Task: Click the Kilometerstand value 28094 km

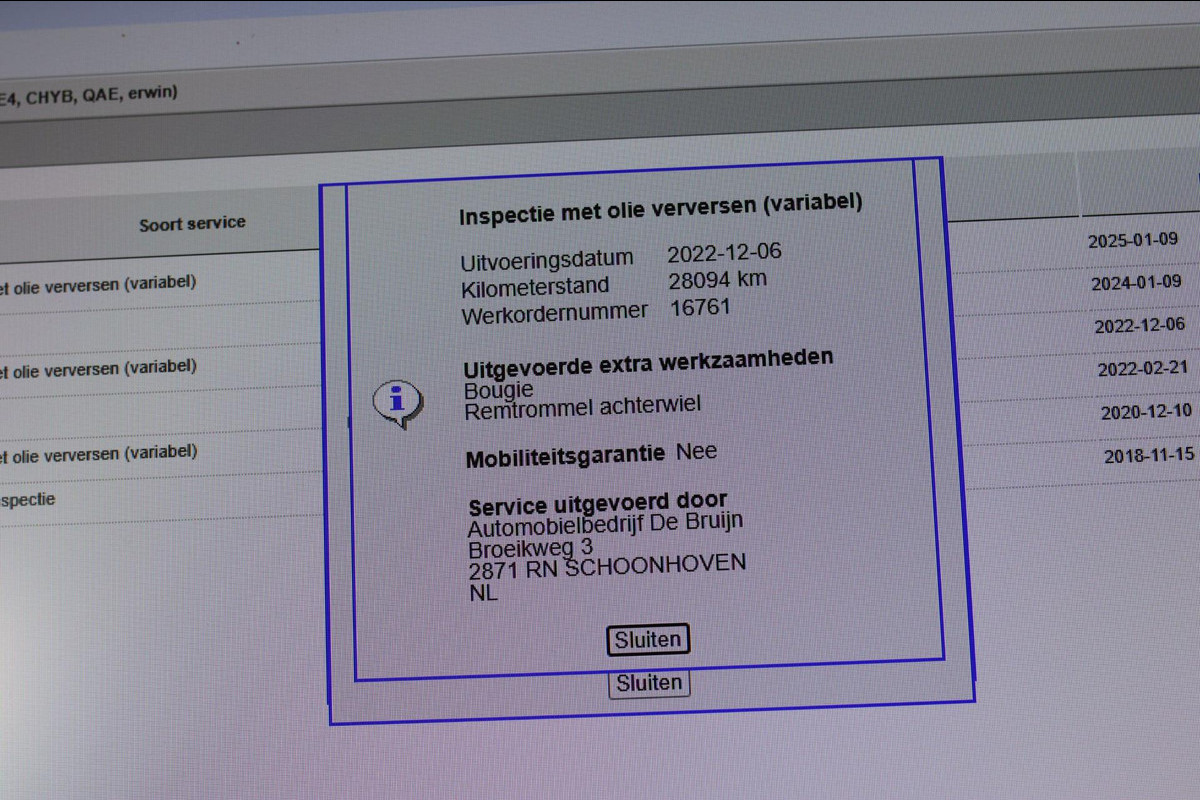Action: point(718,281)
